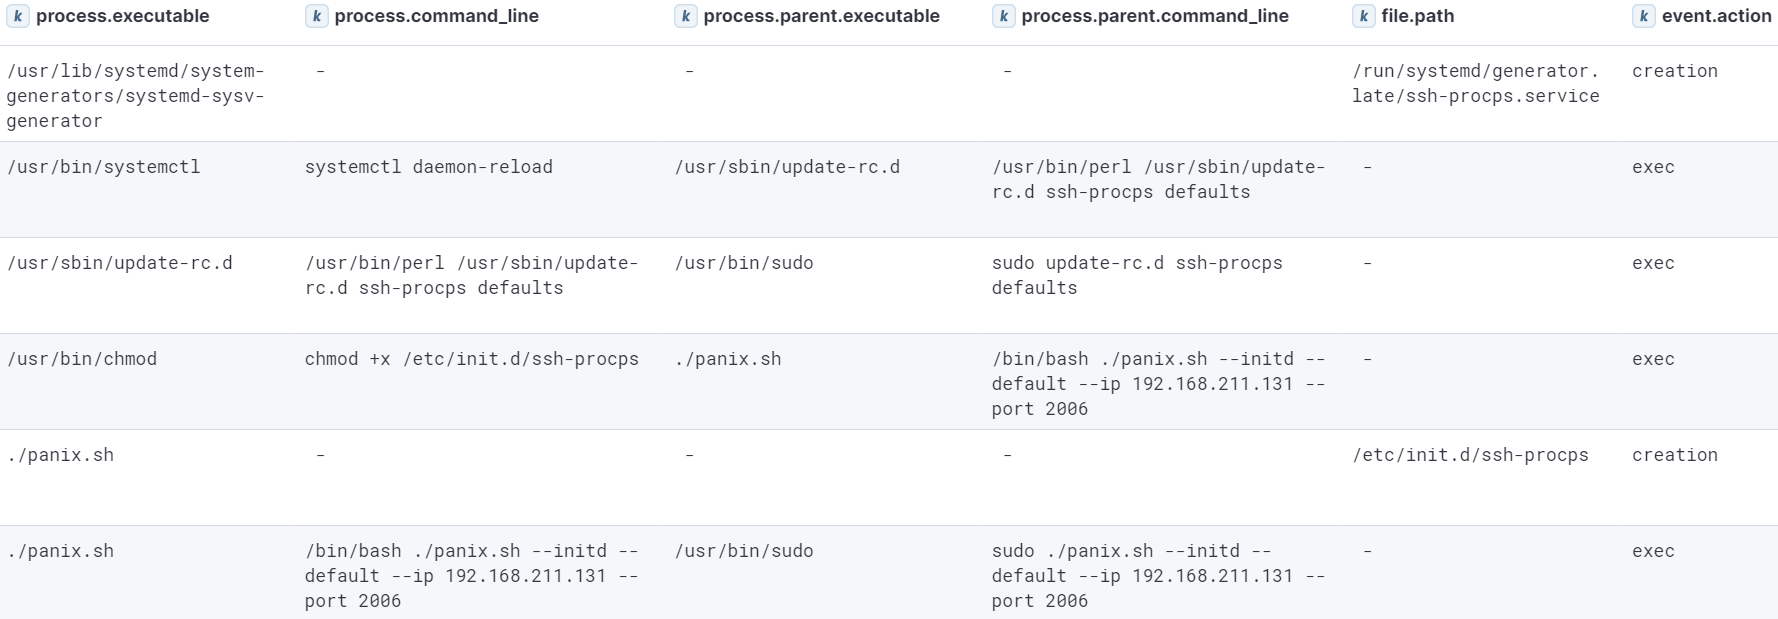Screen dimensions: 1778x619
Task: Click keyword icon beside process.executable header
Action: pos(17,16)
